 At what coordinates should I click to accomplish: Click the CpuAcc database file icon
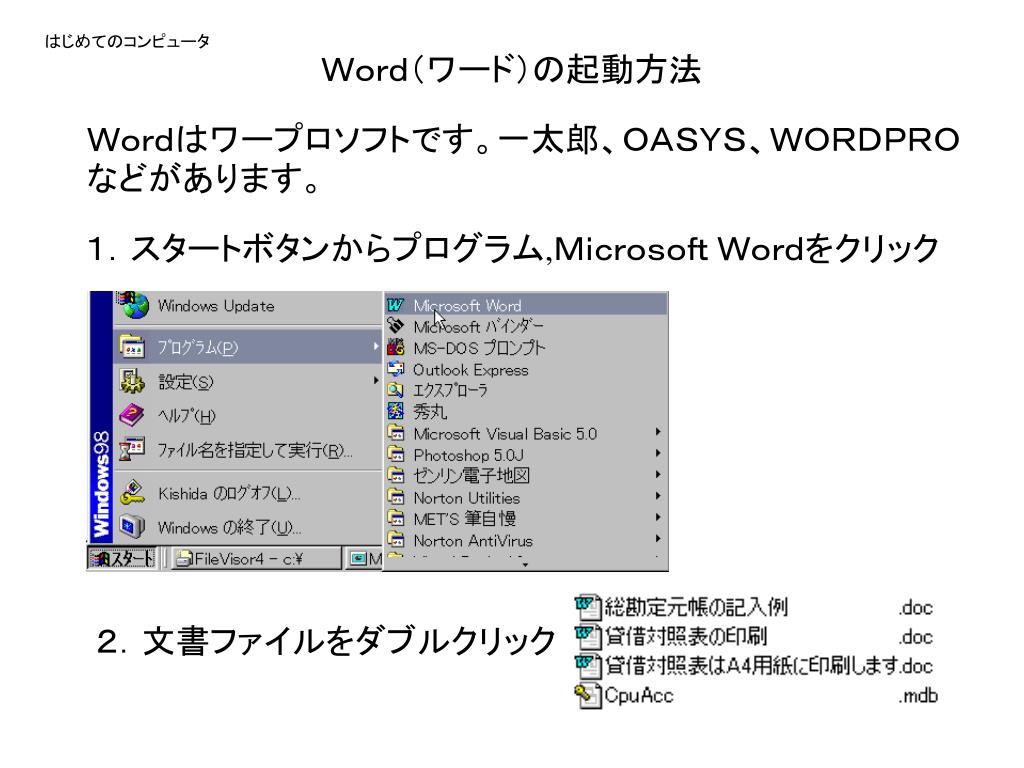coord(588,696)
